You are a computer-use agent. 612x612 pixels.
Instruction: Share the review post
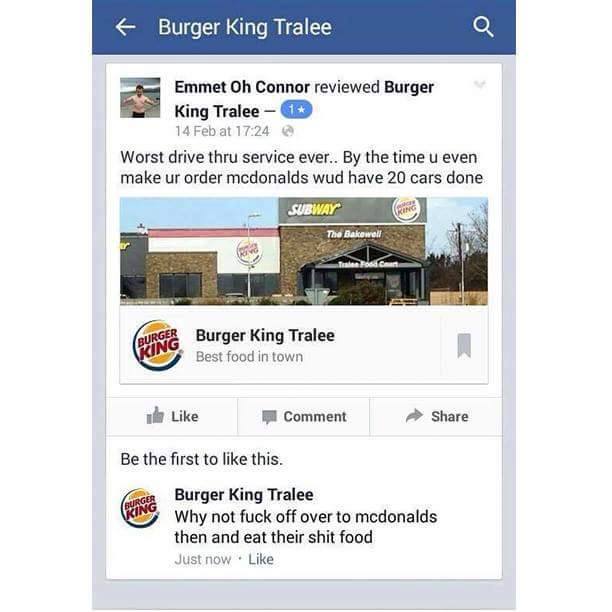436,416
